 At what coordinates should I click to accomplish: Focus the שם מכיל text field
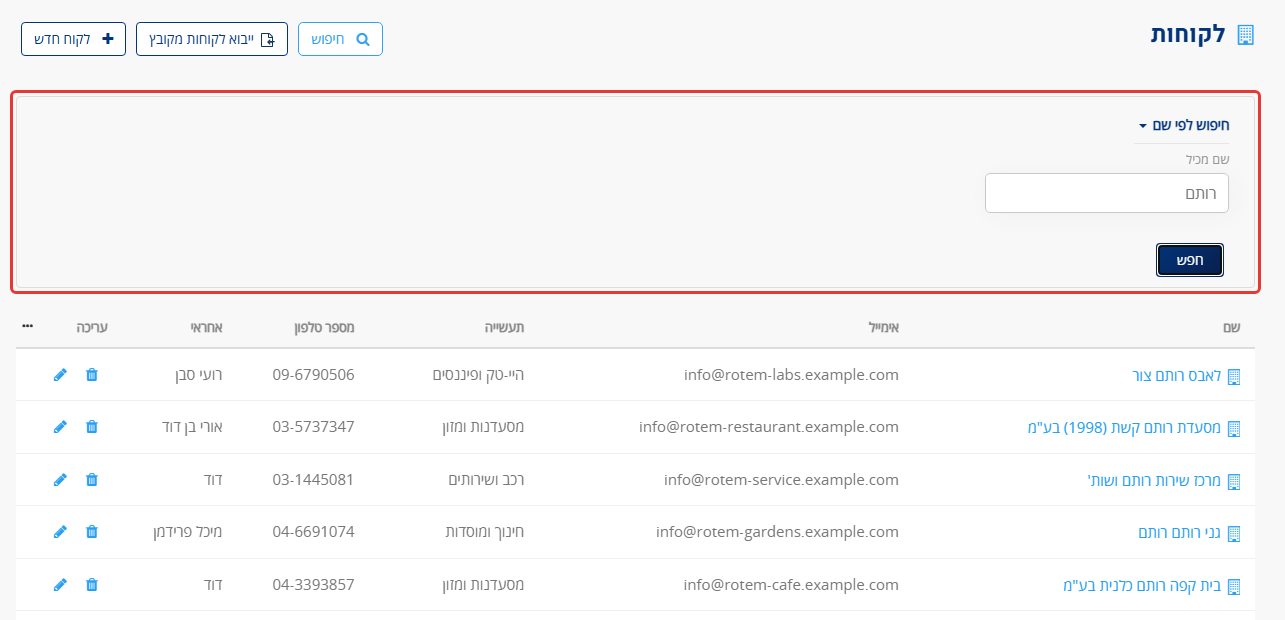point(1107,193)
